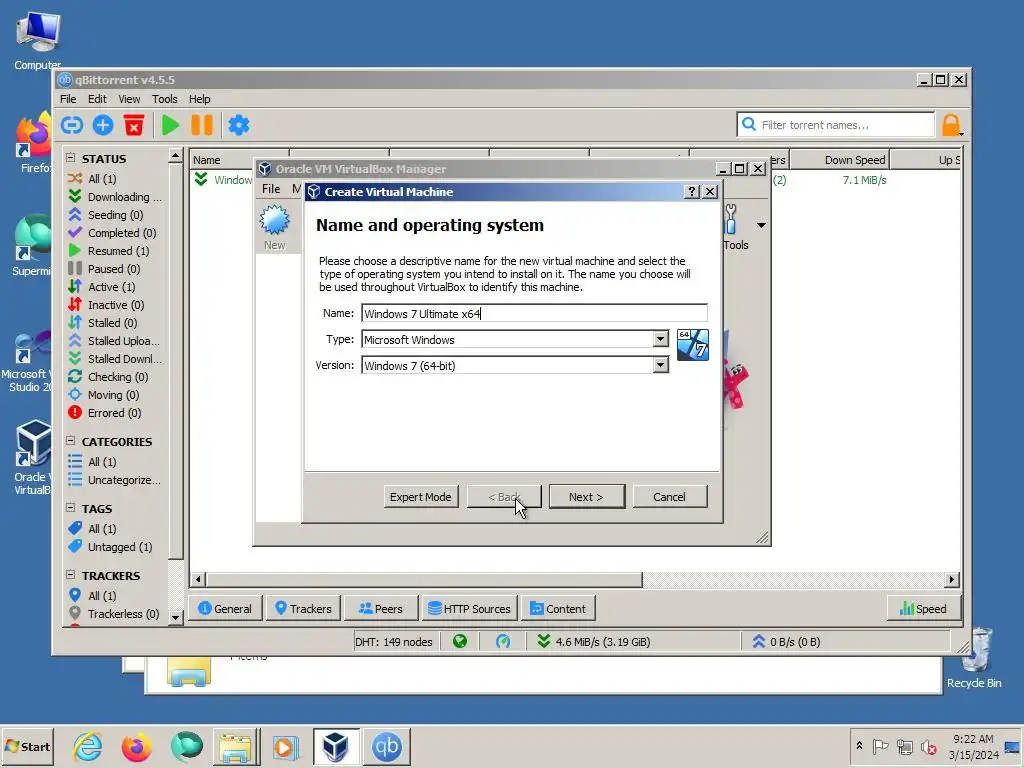The width and height of the screenshot is (1024, 768).
Task: Open qBittorrent Help menu
Action: pos(199,99)
